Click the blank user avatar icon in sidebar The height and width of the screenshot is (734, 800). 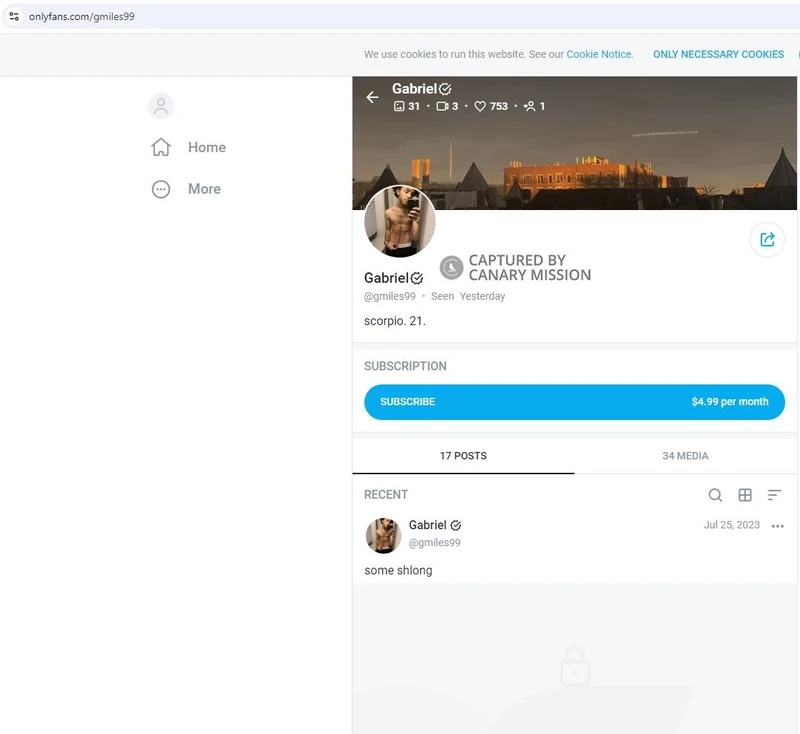161,106
